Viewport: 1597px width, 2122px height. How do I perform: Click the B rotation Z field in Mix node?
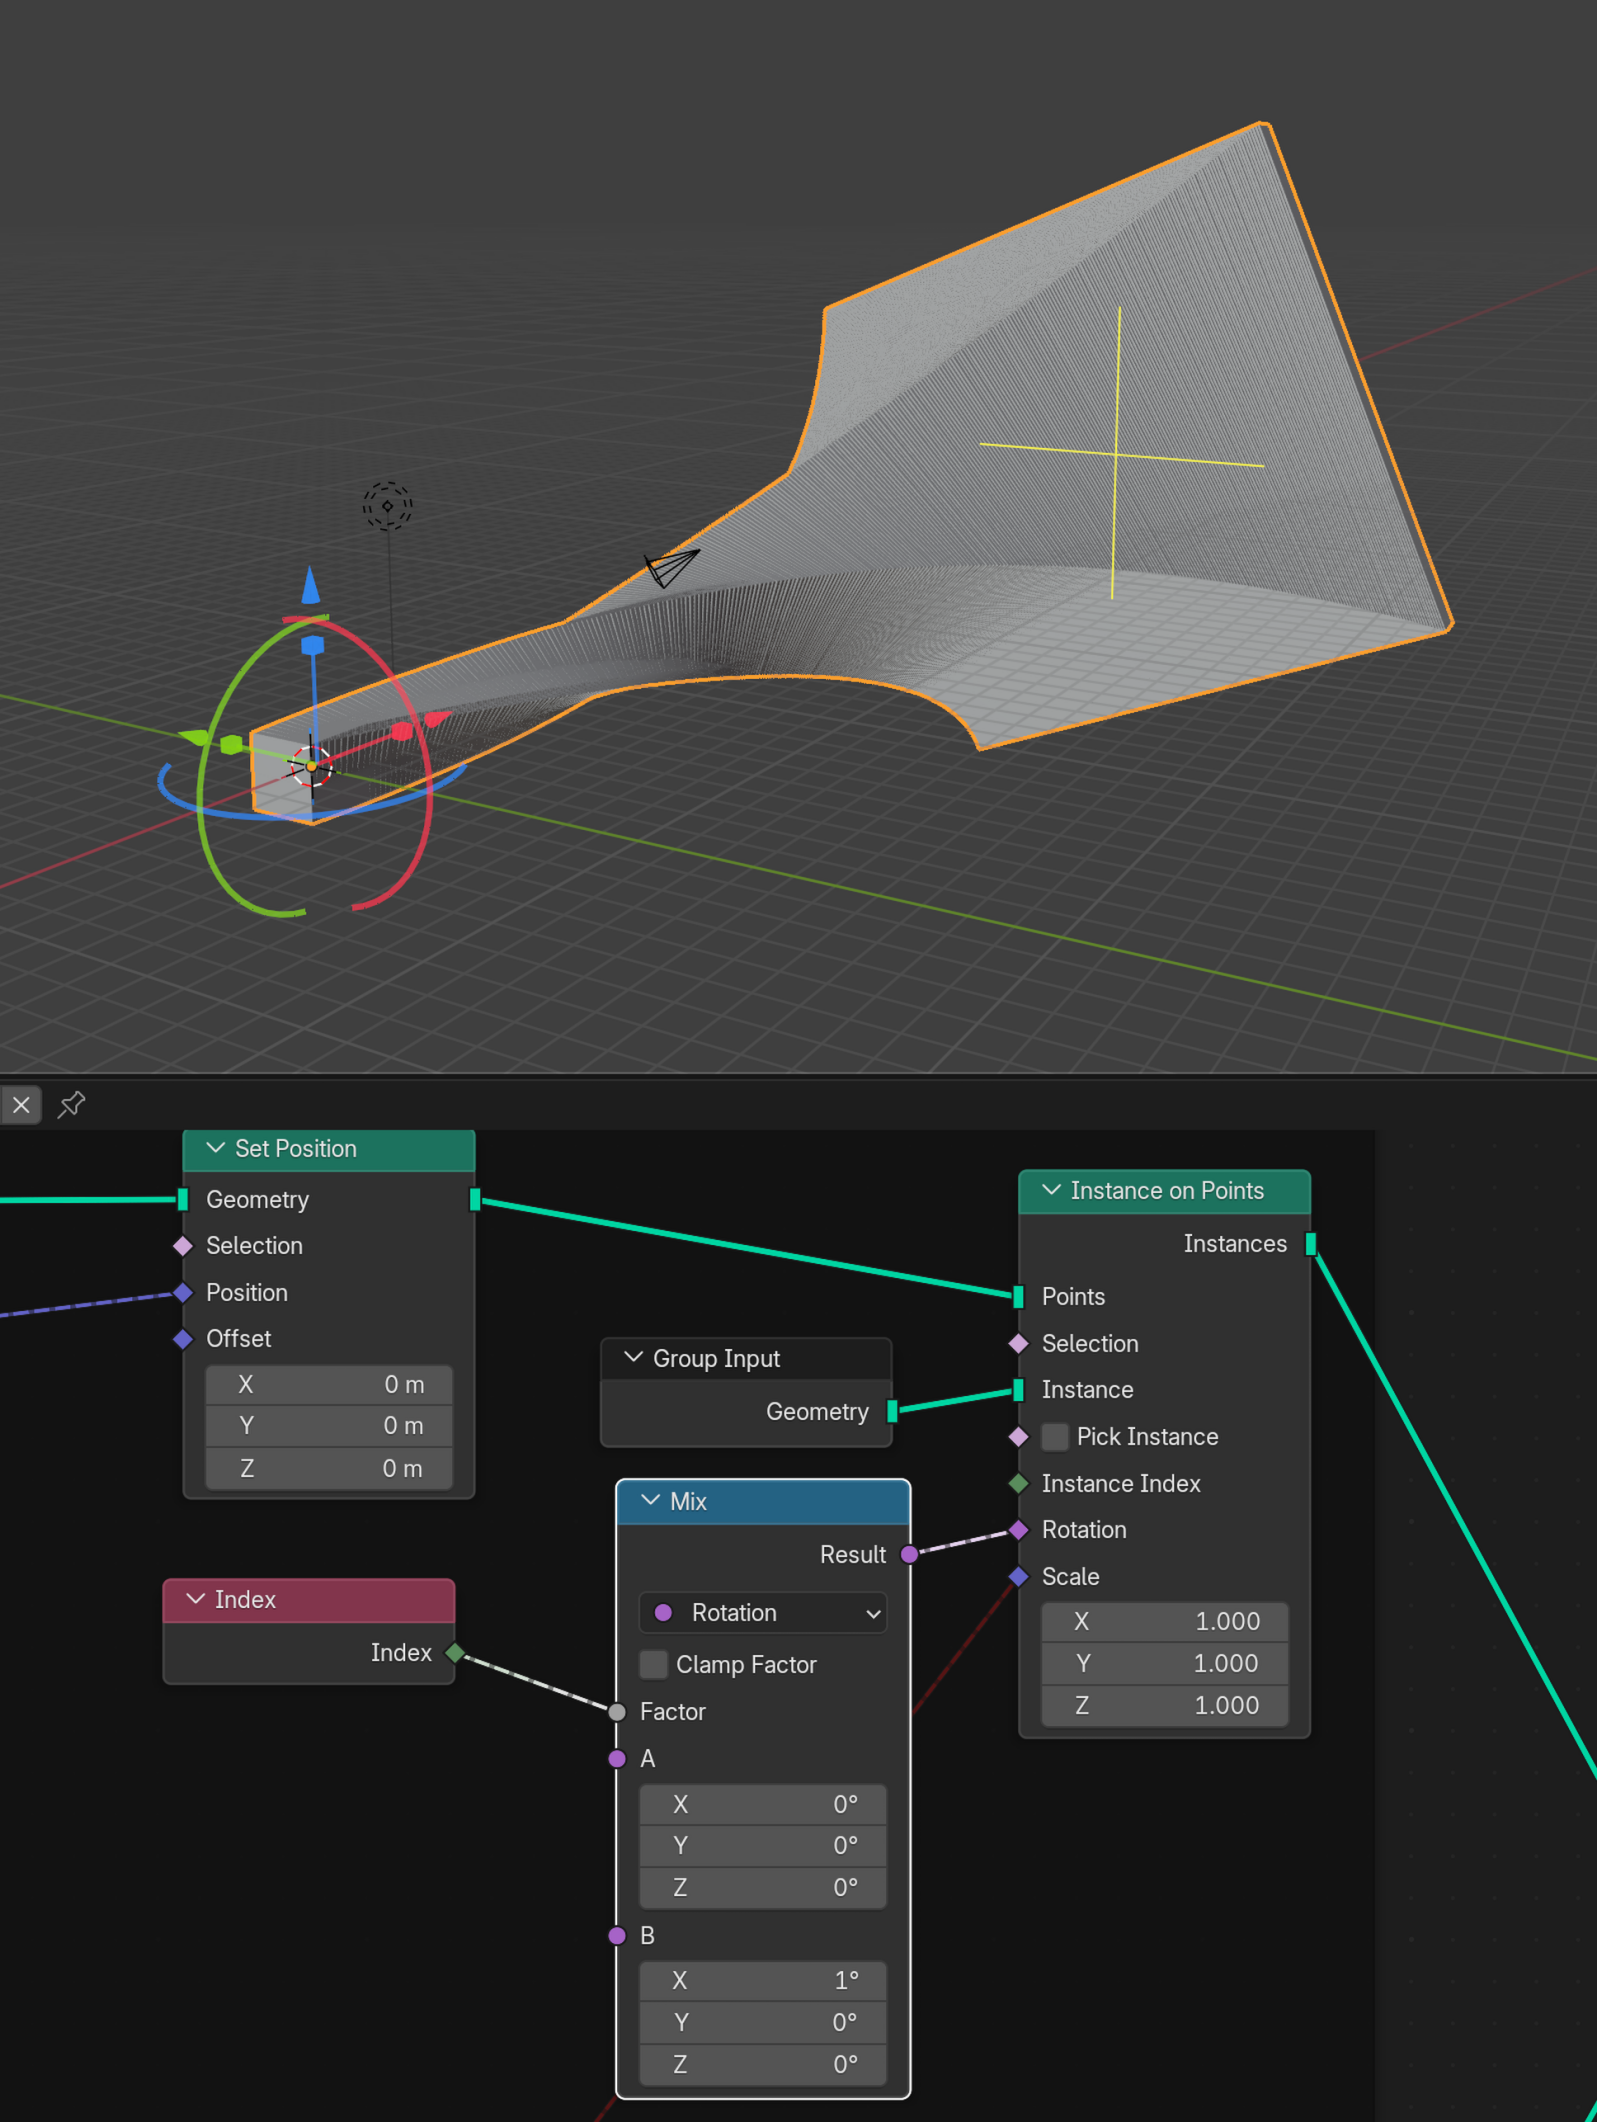[x=762, y=2064]
